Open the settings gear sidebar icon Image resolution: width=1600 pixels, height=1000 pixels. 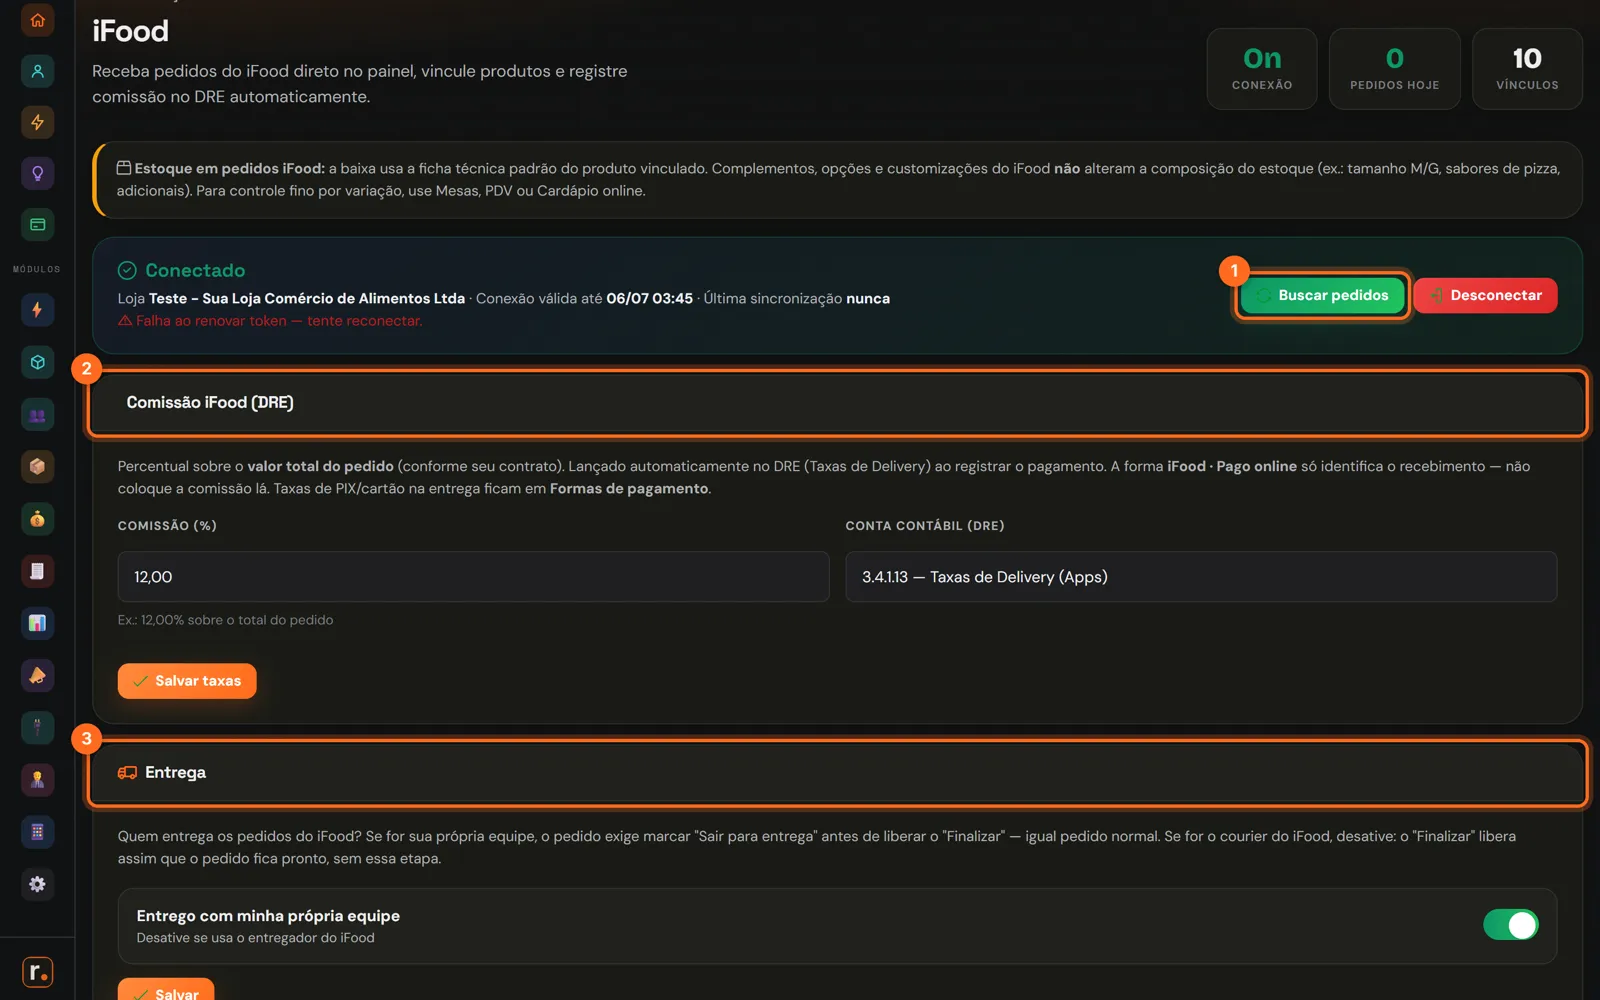click(x=37, y=884)
